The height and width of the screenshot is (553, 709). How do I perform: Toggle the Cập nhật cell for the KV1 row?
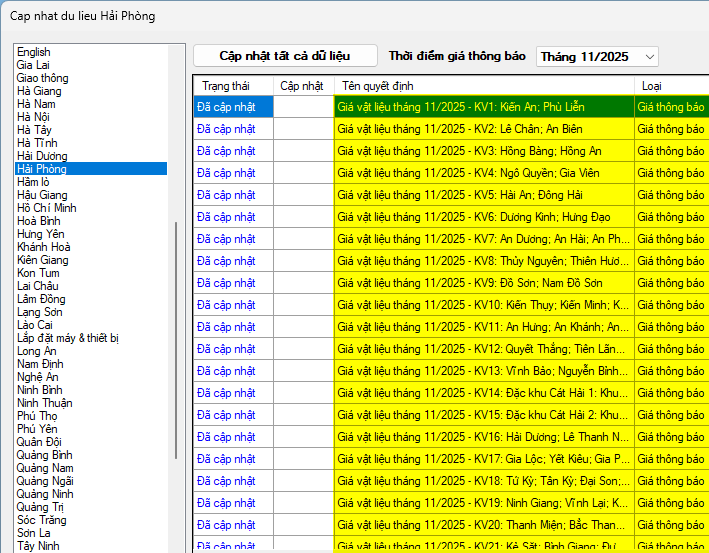(x=303, y=106)
